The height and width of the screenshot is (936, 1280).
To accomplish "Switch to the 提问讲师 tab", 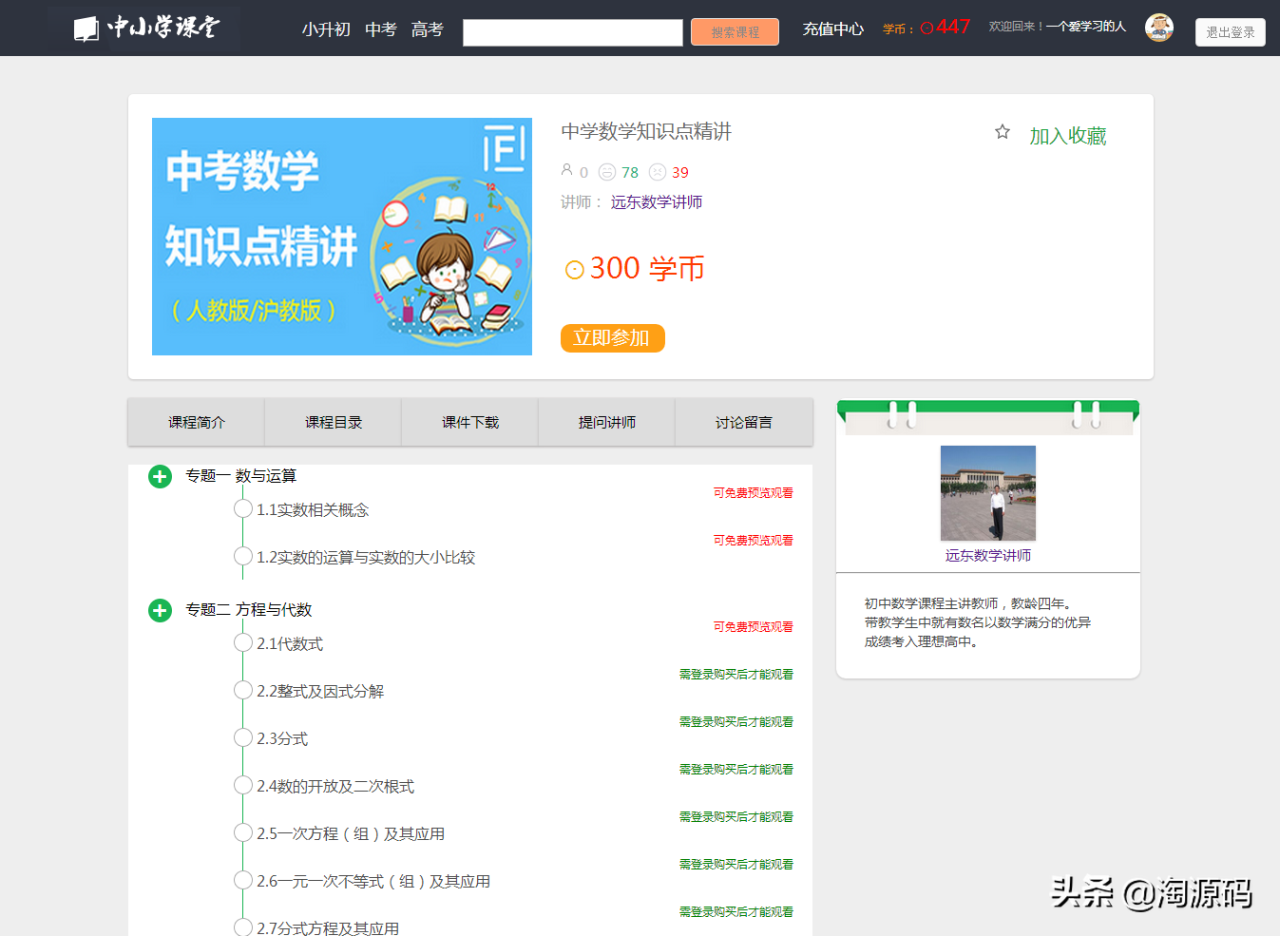I will click(607, 422).
